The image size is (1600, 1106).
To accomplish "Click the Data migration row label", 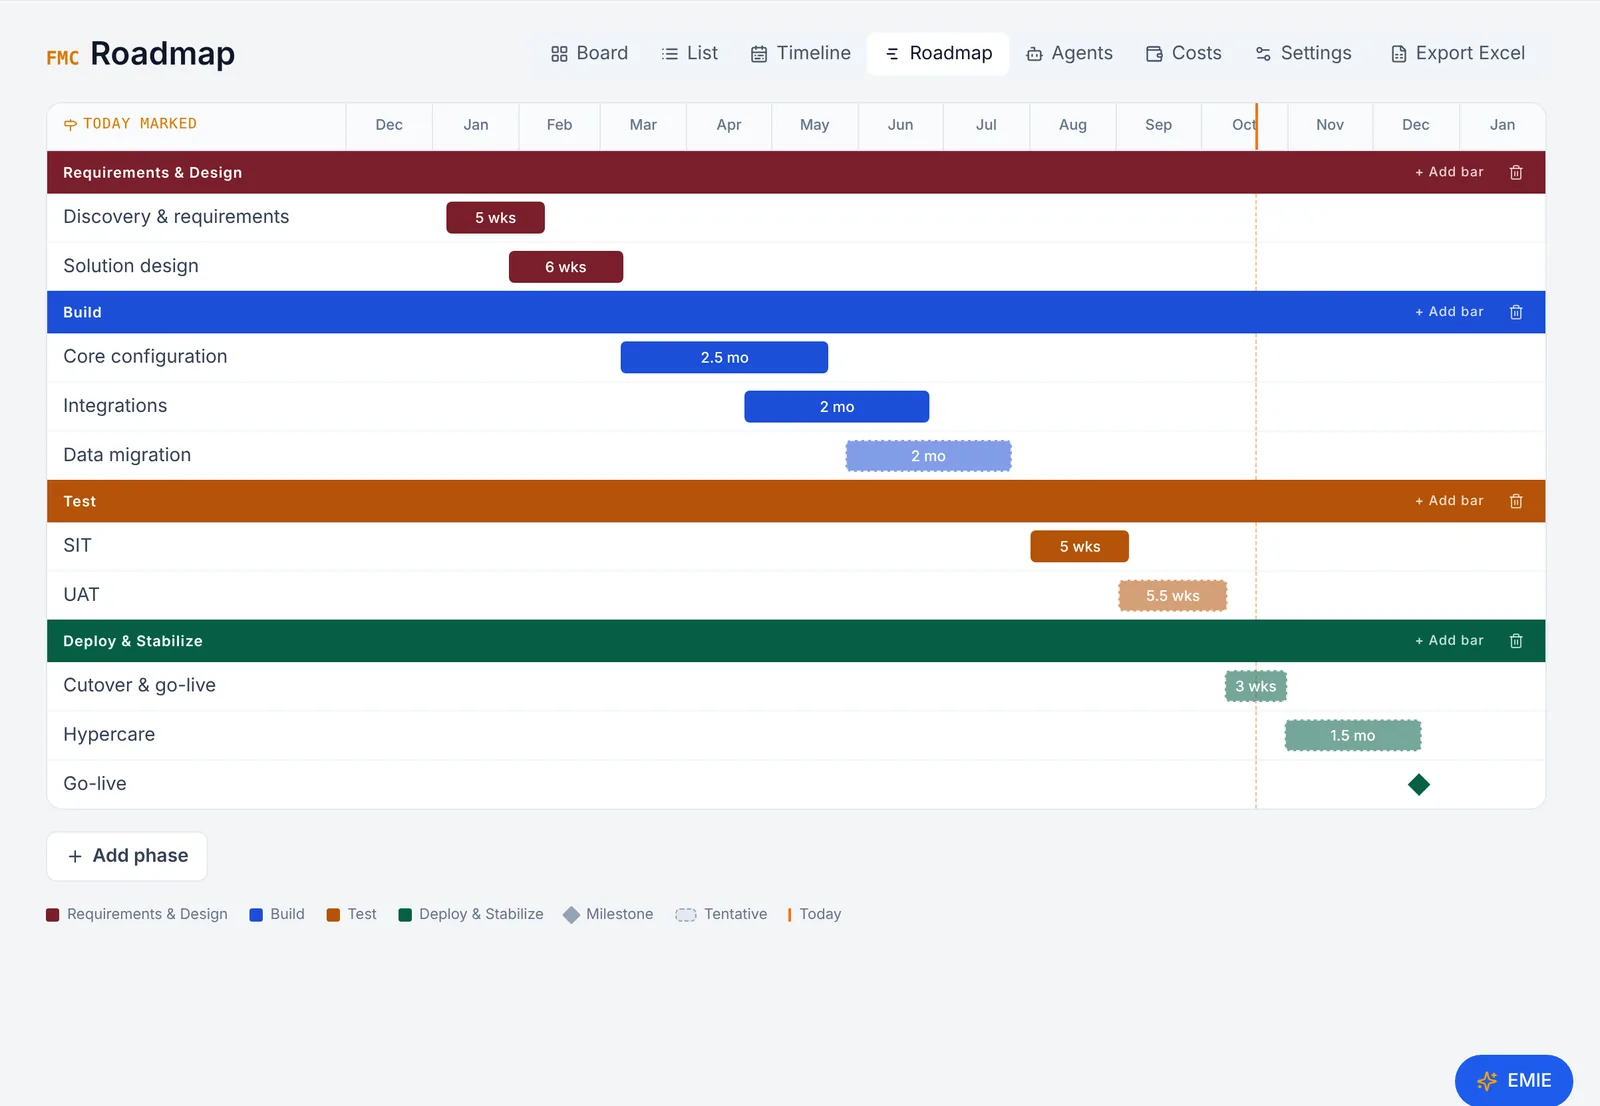I will [127, 455].
